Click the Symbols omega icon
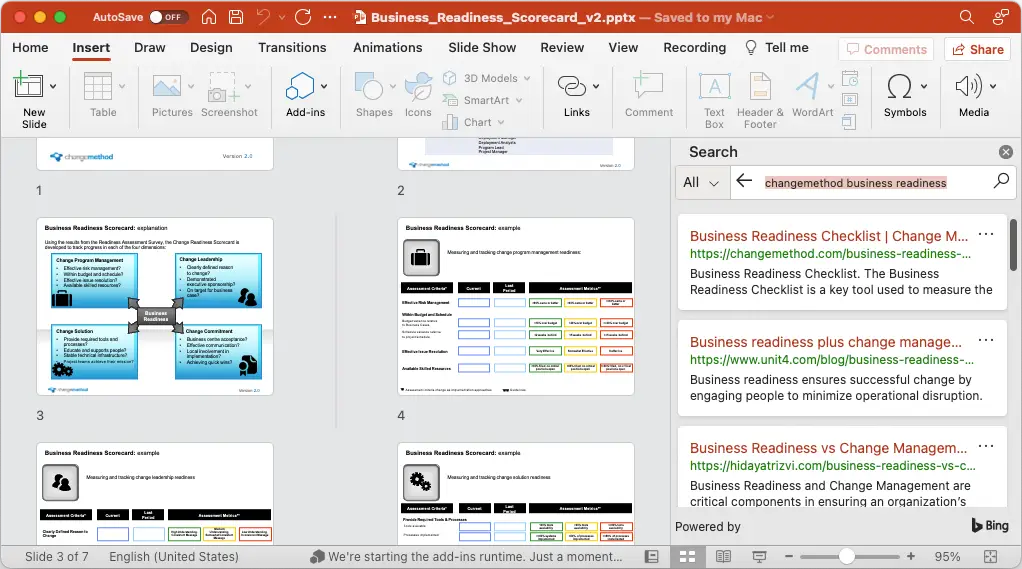This screenshot has width=1022, height=569. pos(899,86)
